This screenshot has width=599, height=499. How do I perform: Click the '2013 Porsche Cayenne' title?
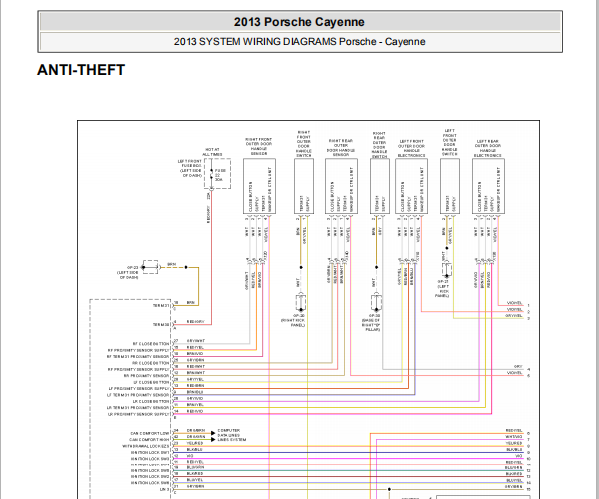[299, 22]
